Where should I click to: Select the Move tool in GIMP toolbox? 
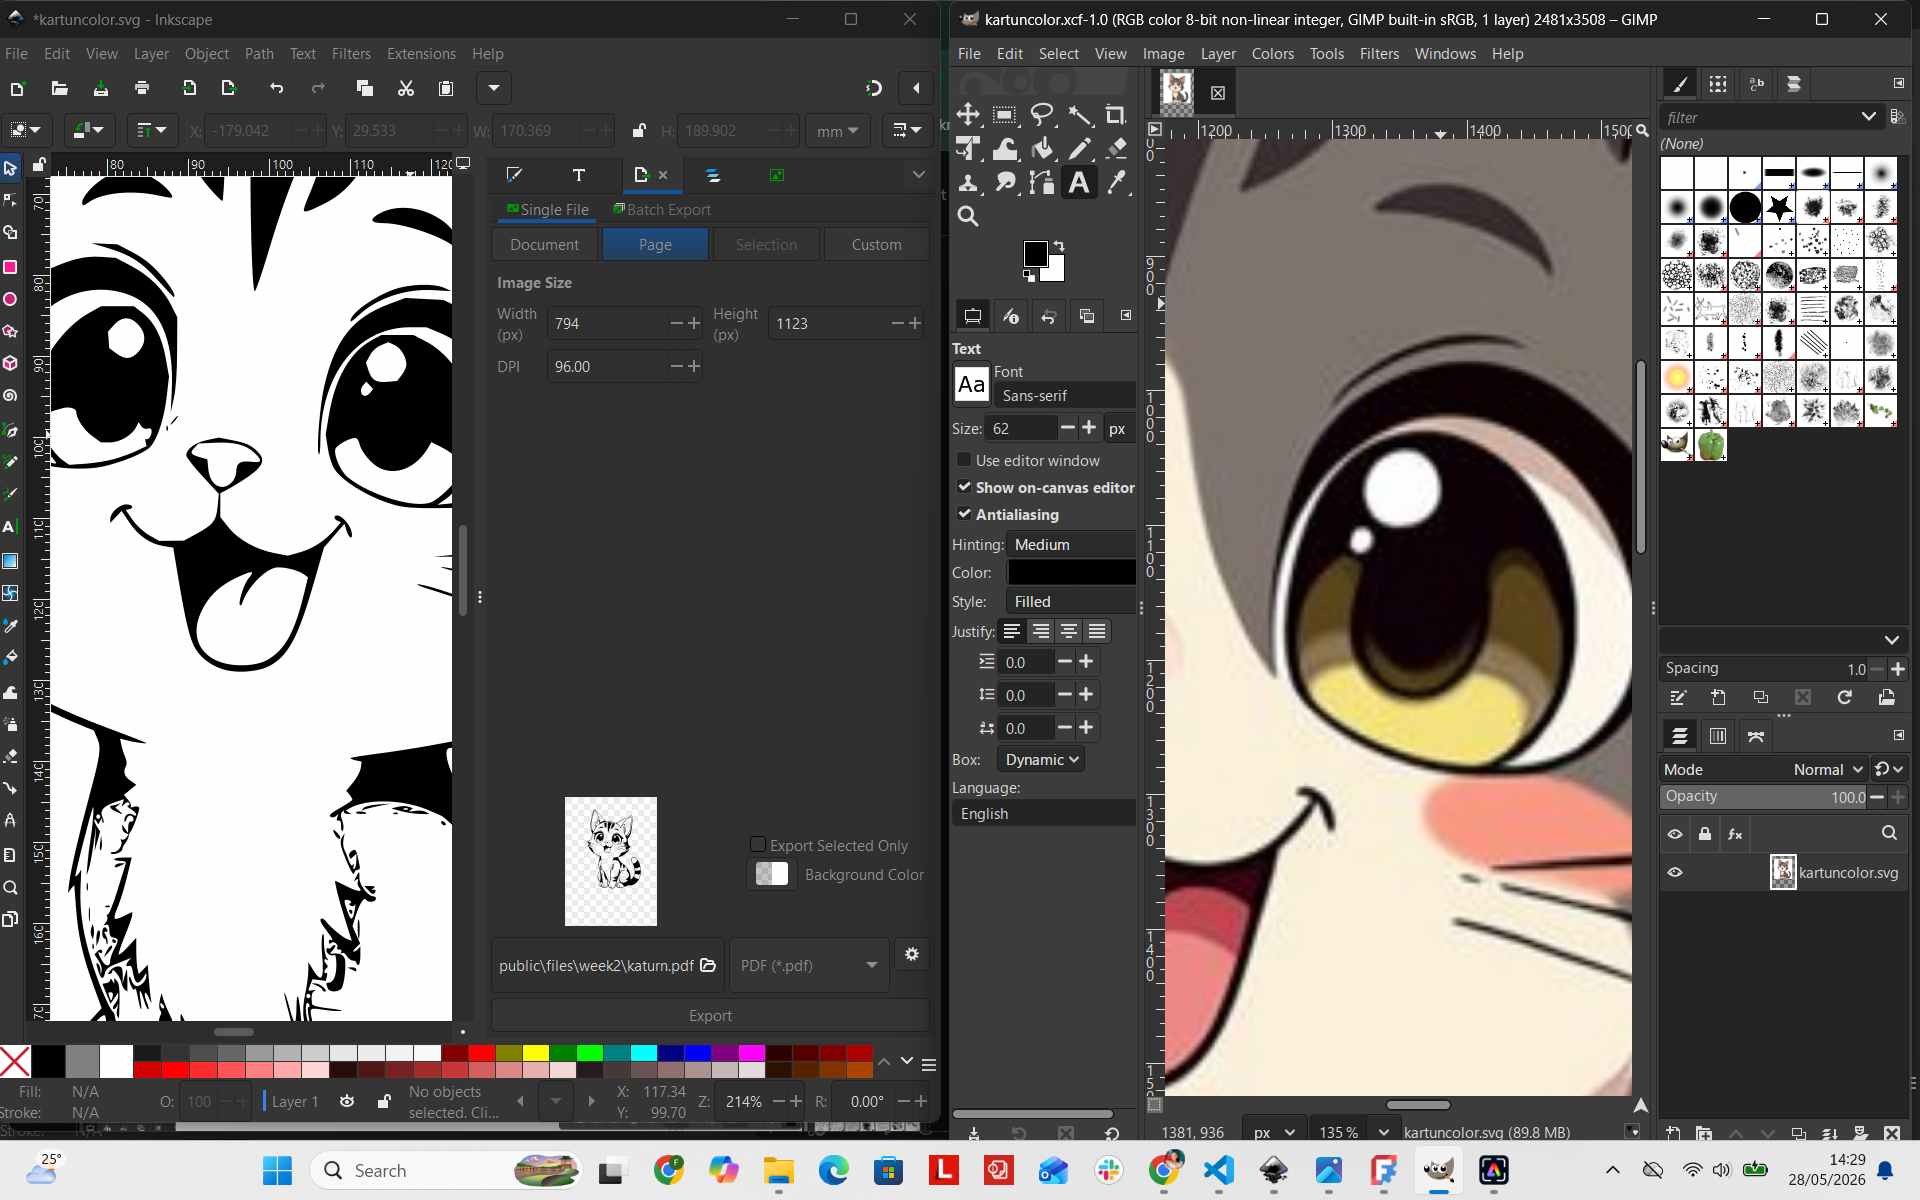coord(968,115)
